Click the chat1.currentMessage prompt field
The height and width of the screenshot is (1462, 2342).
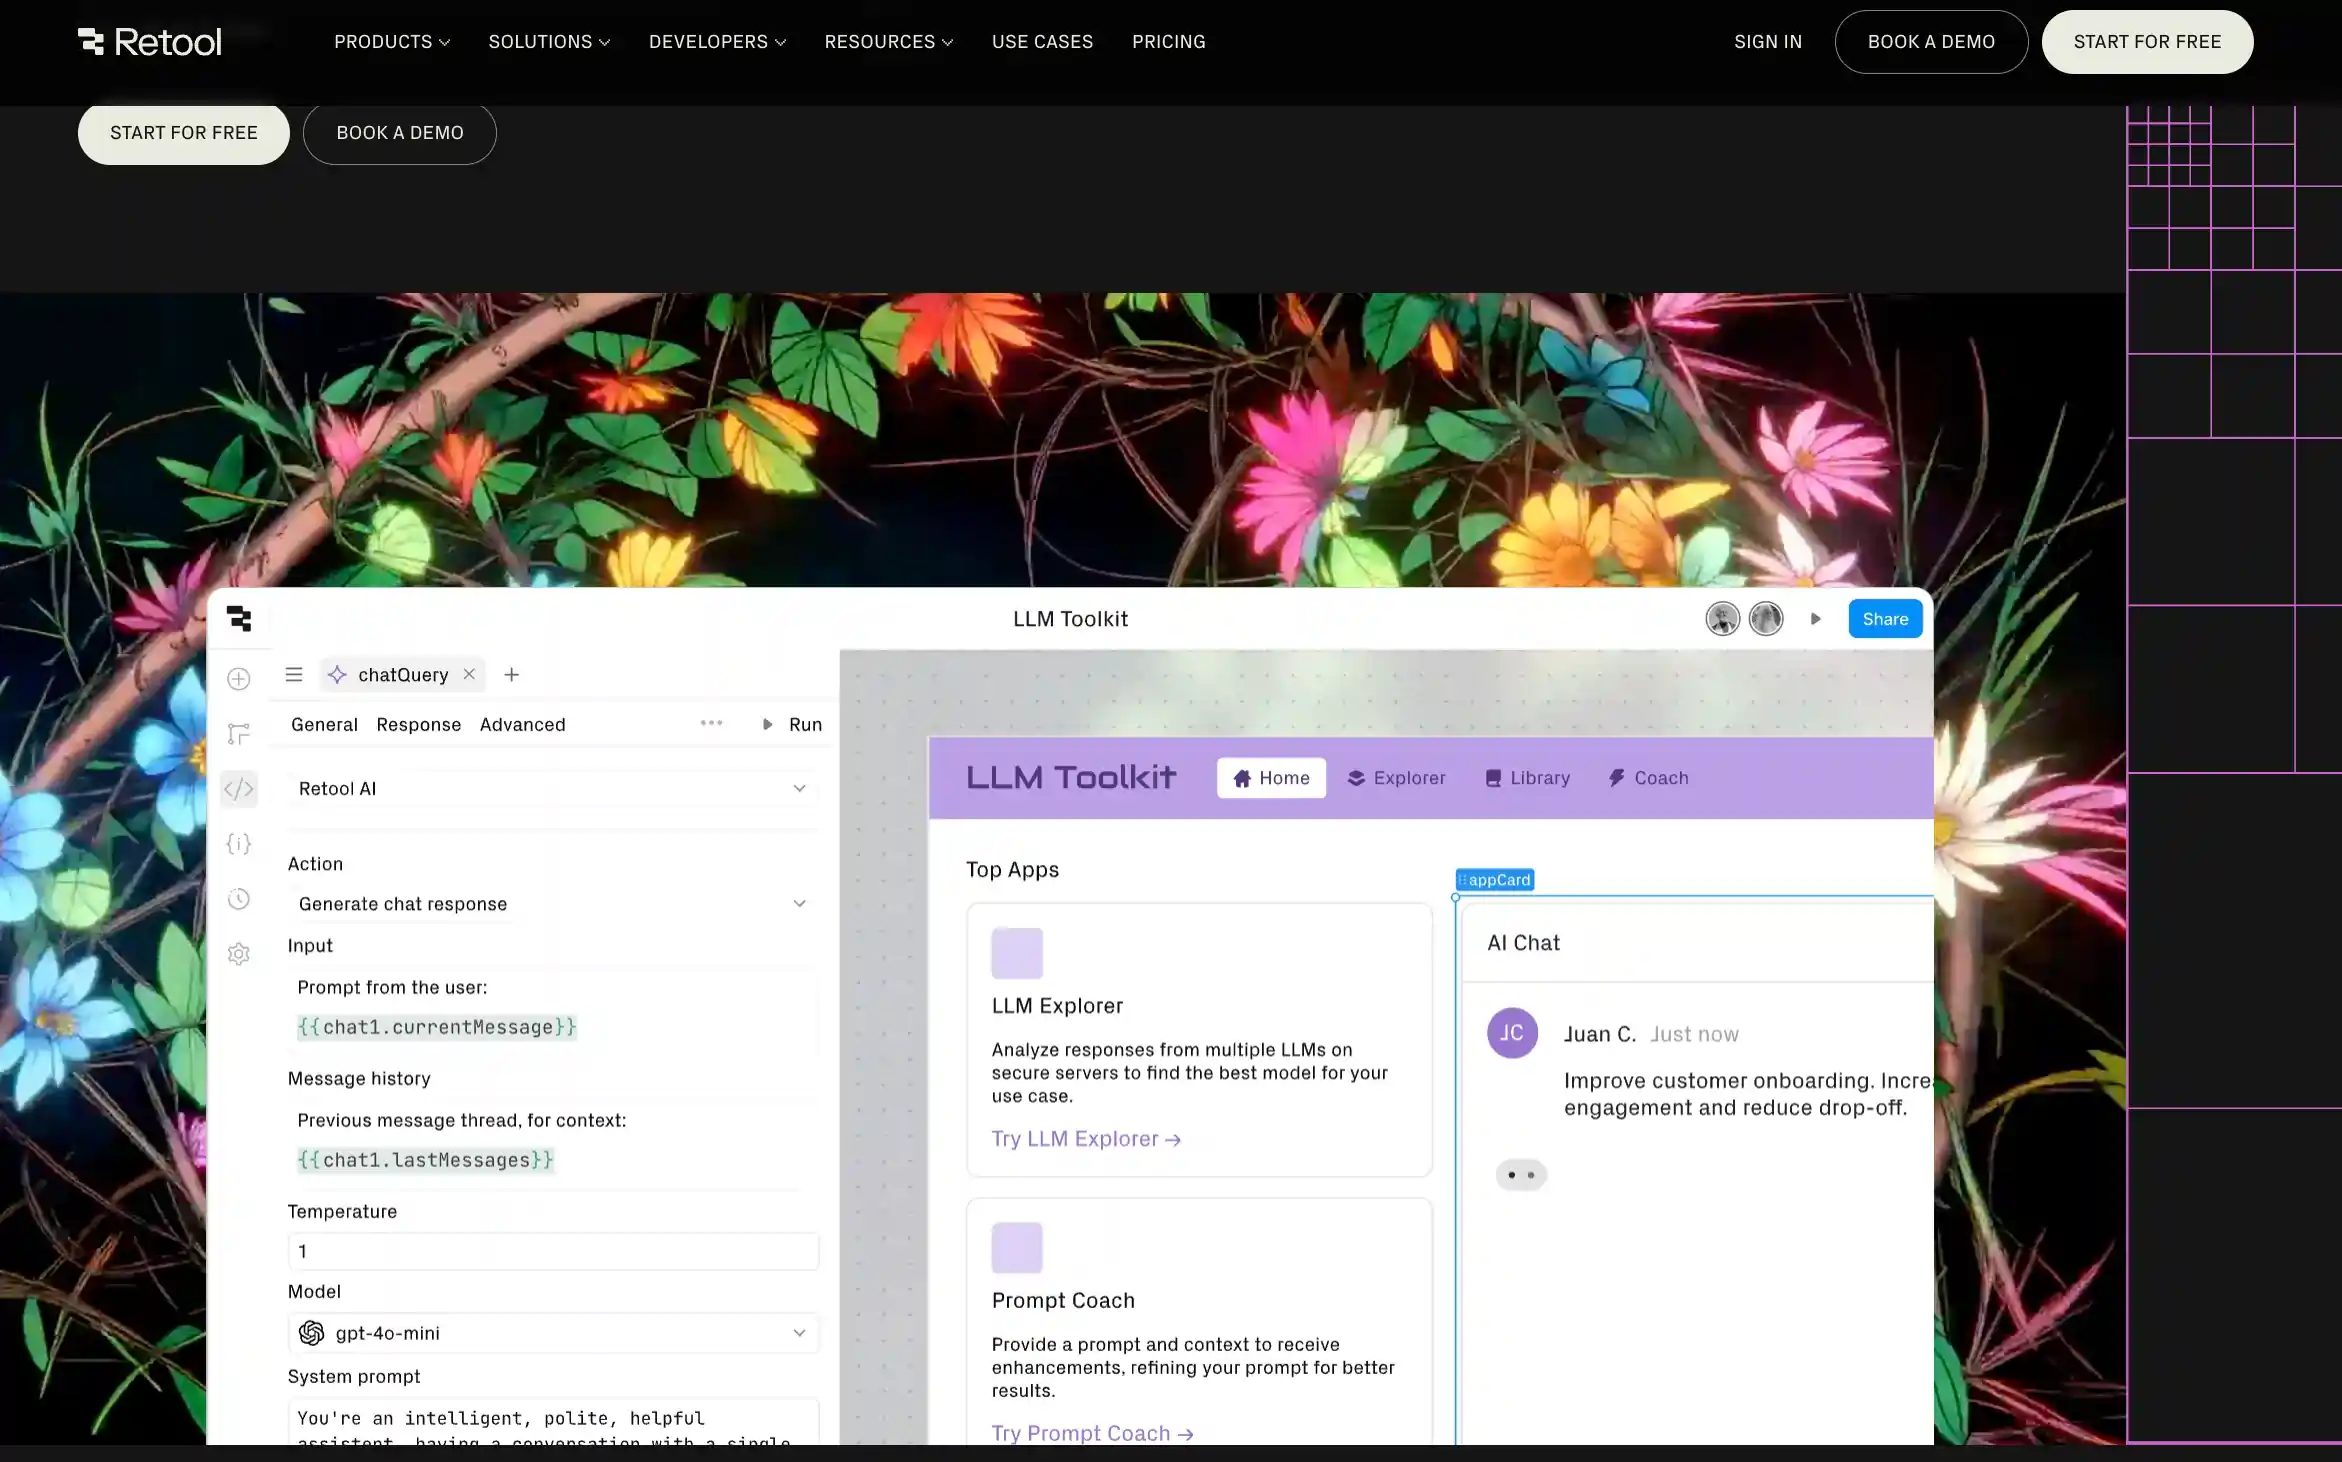(x=437, y=1027)
